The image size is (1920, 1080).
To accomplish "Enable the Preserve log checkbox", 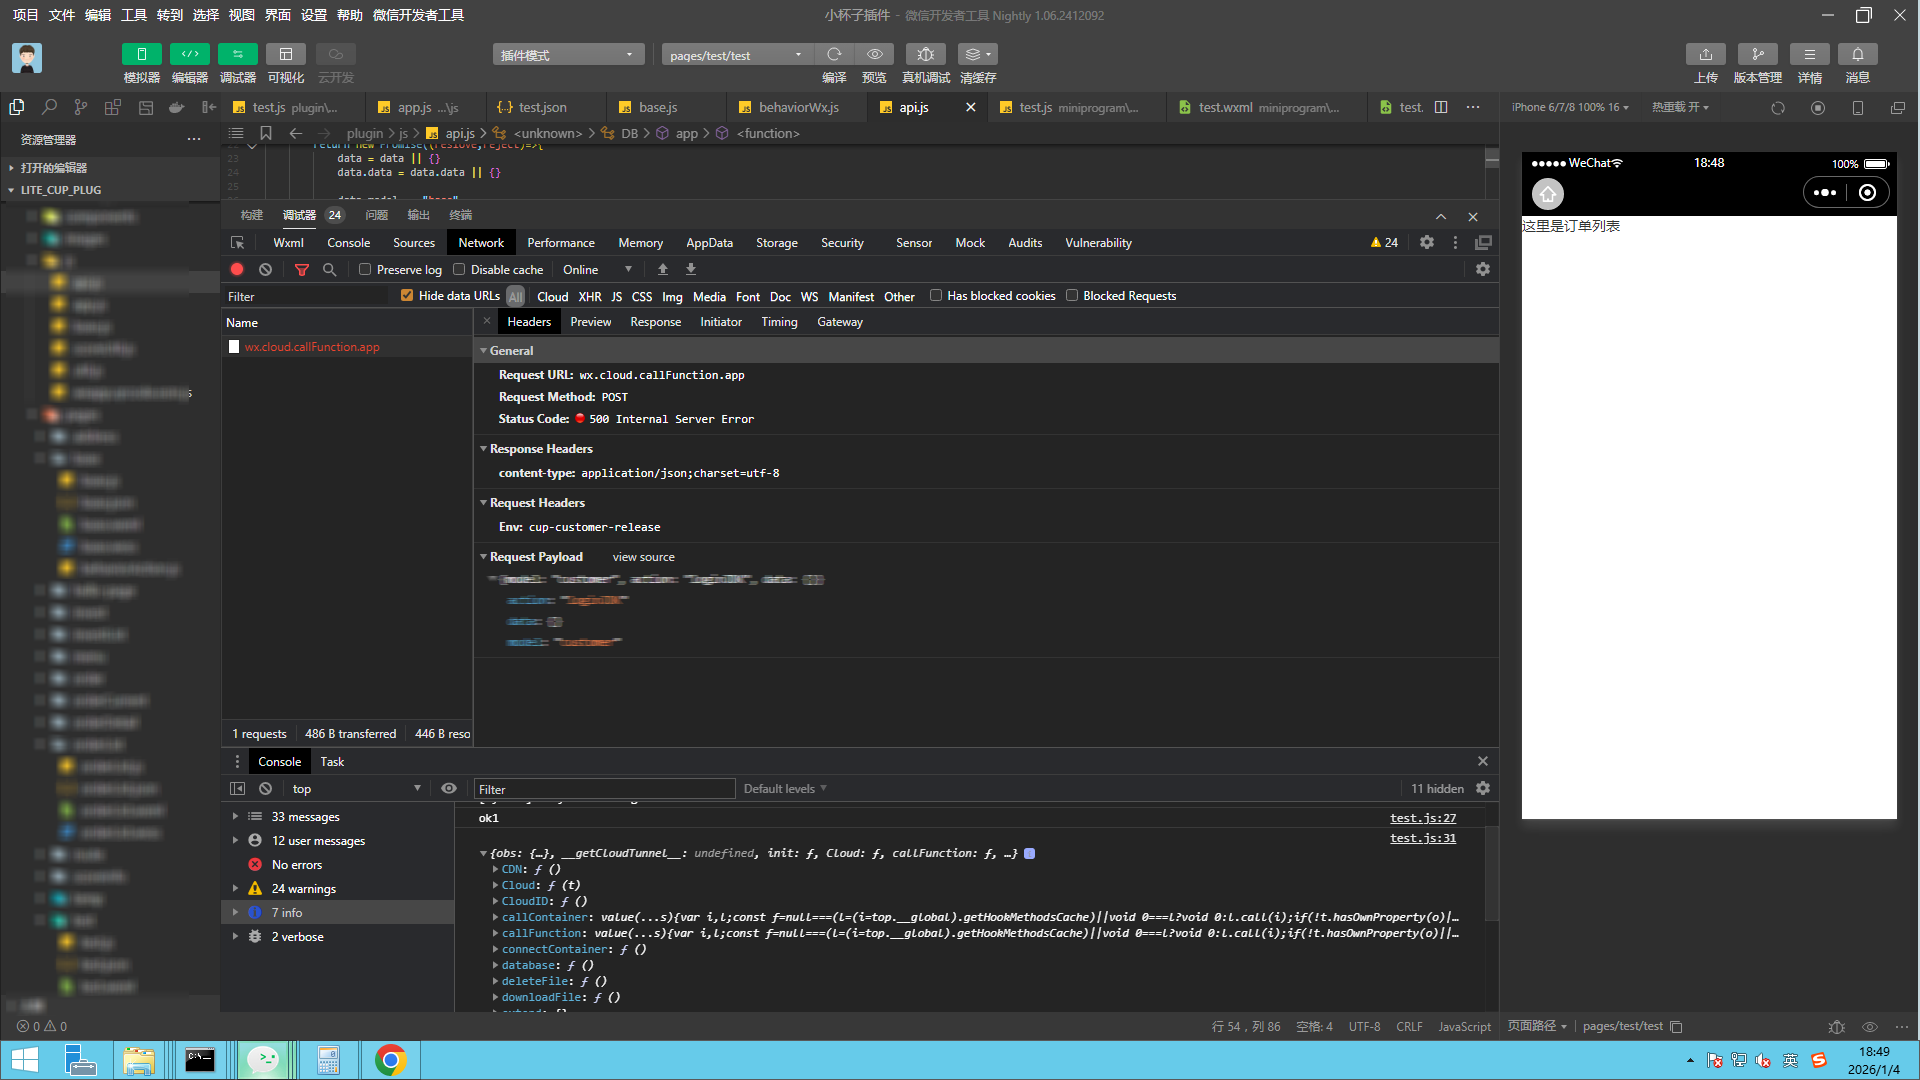I will click(365, 270).
